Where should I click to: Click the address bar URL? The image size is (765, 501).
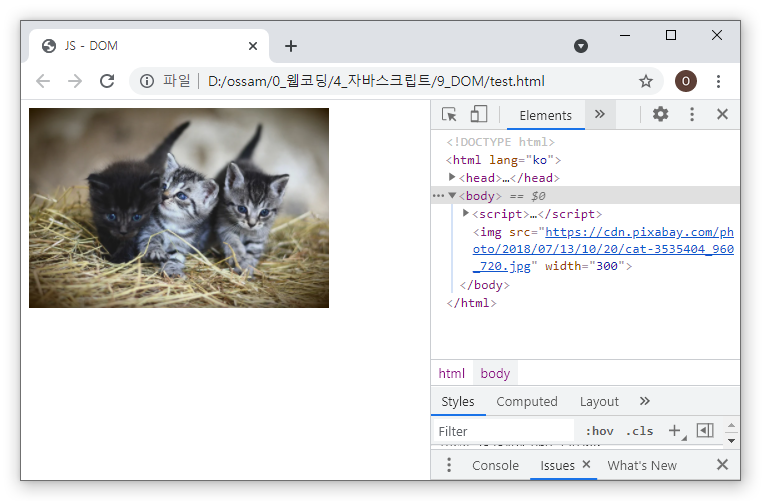pos(376,81)
